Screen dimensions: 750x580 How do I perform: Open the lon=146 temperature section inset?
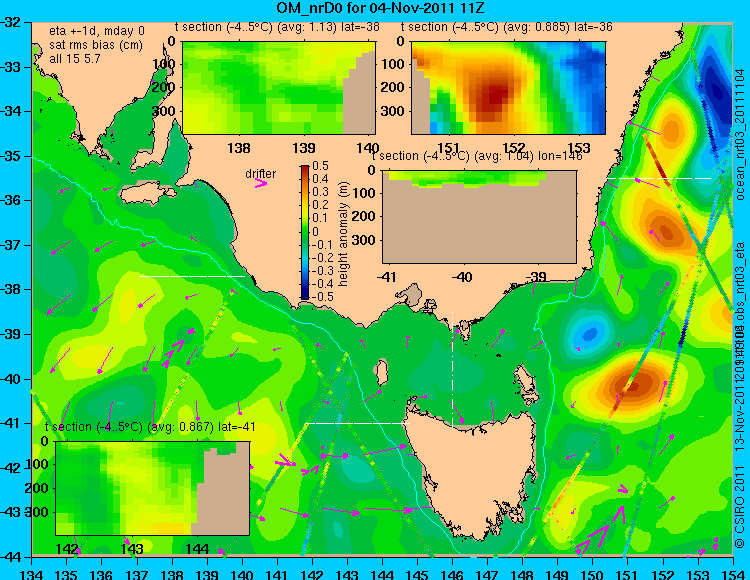click(479, 217)
